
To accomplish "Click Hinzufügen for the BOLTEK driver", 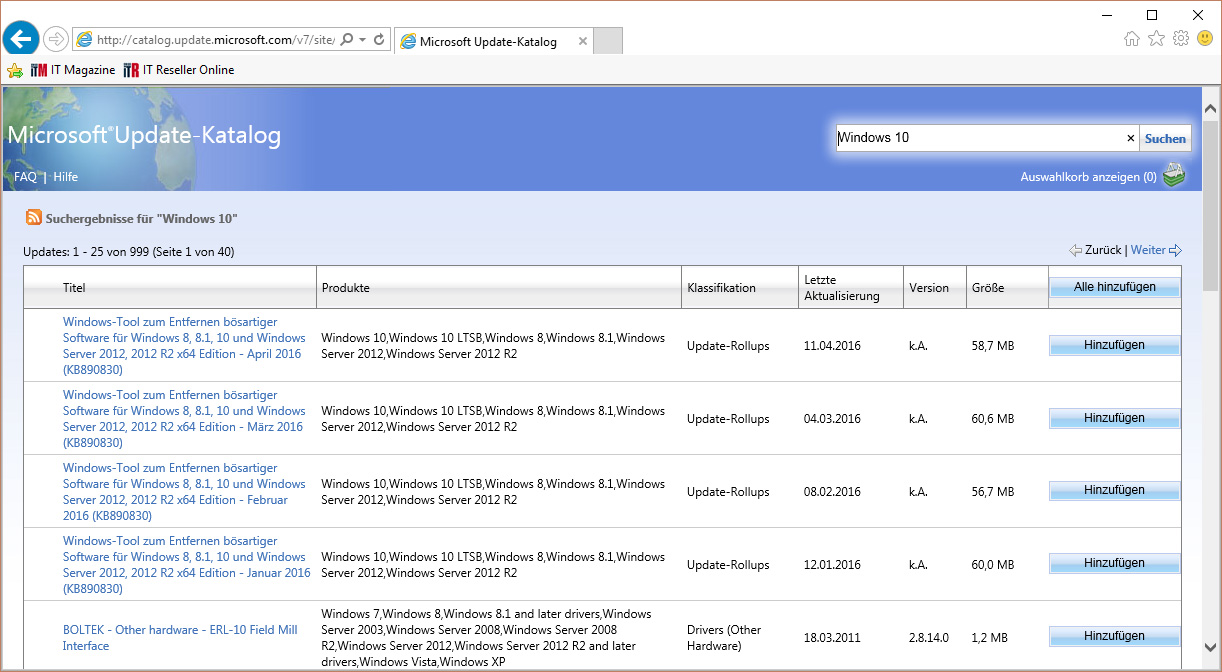I will [1114, 637].
